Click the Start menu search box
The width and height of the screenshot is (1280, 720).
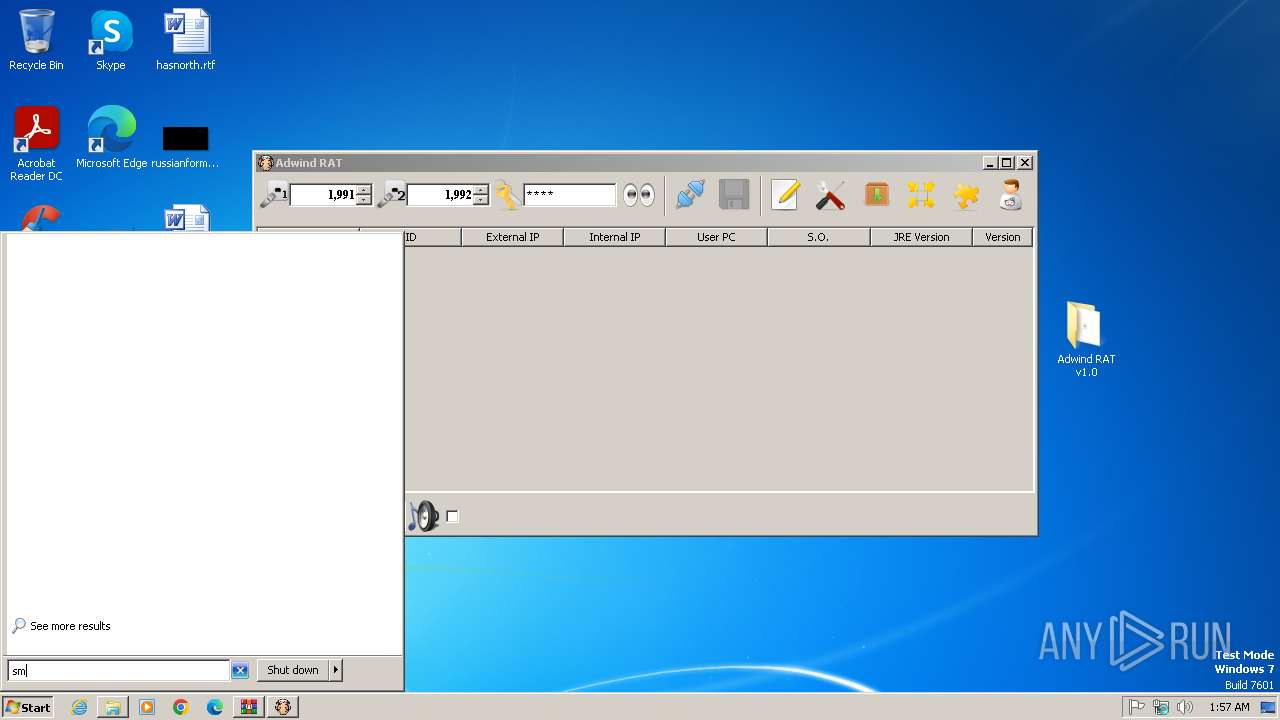(119, 670)
